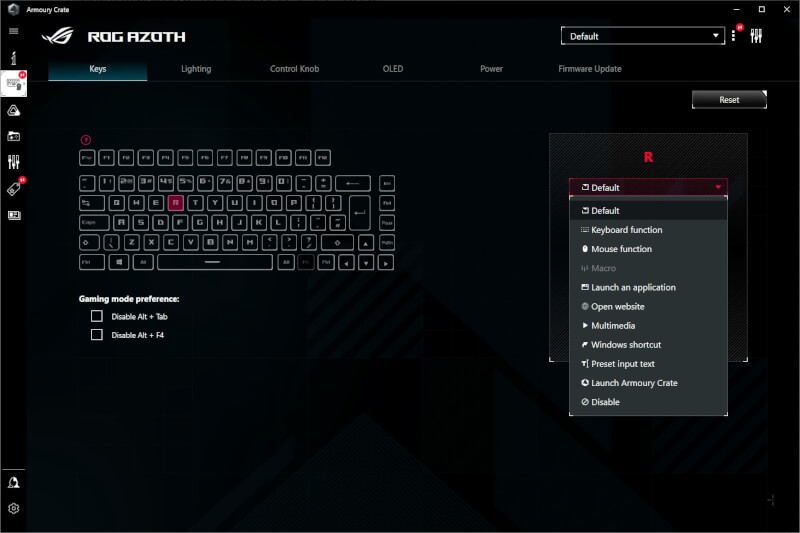This screenshot has height=533, width=800.
Task: Select the left Alt key
Action: click(x=143, y=262)
